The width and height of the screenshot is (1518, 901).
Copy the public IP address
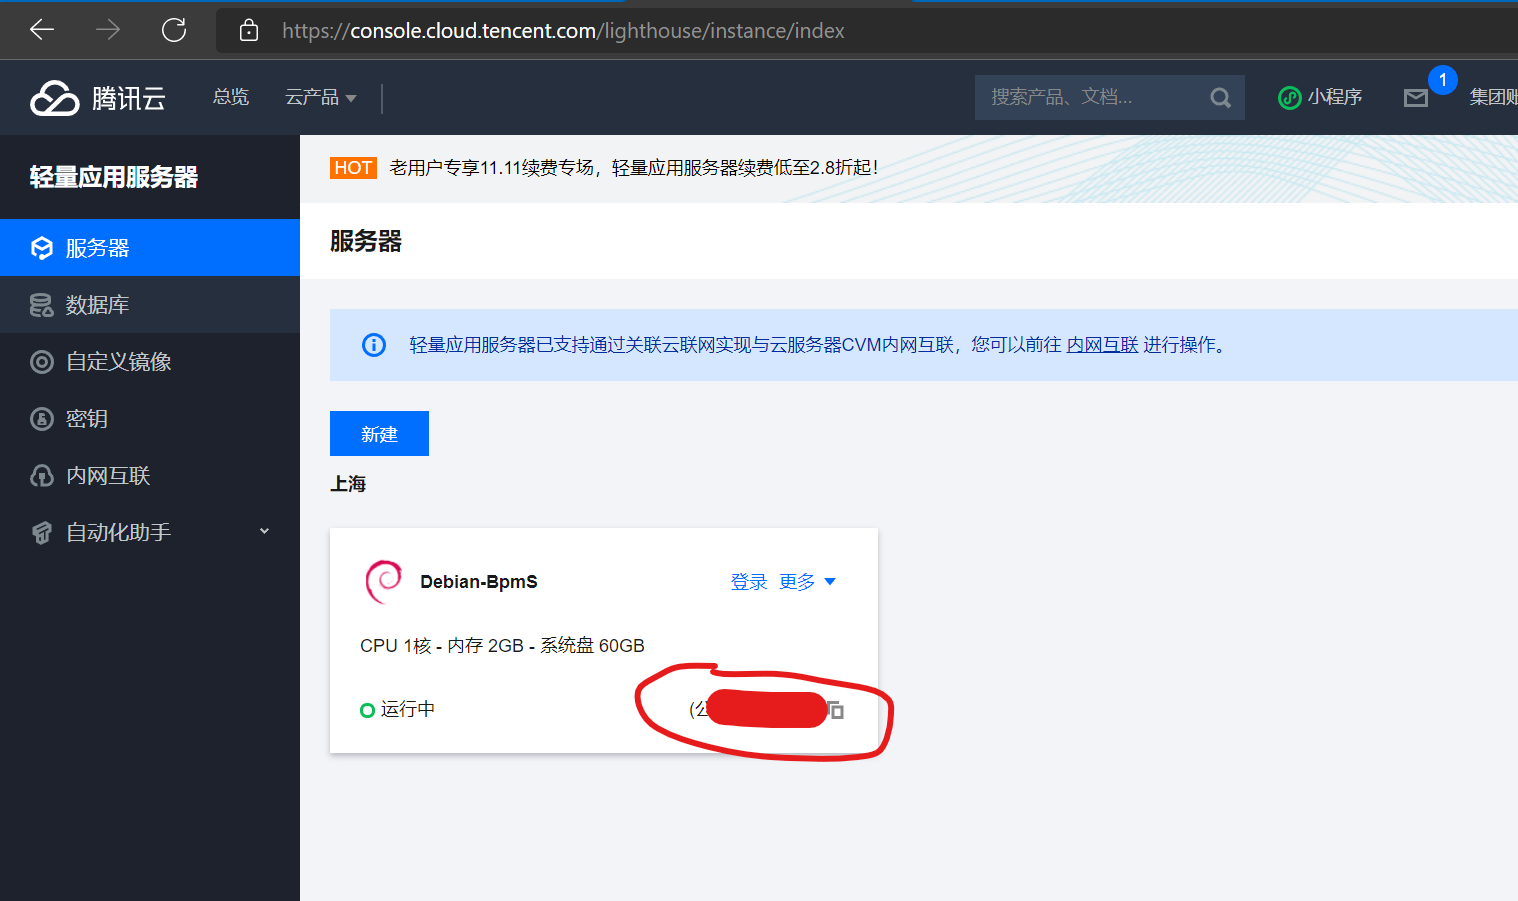tap(837, 711)
